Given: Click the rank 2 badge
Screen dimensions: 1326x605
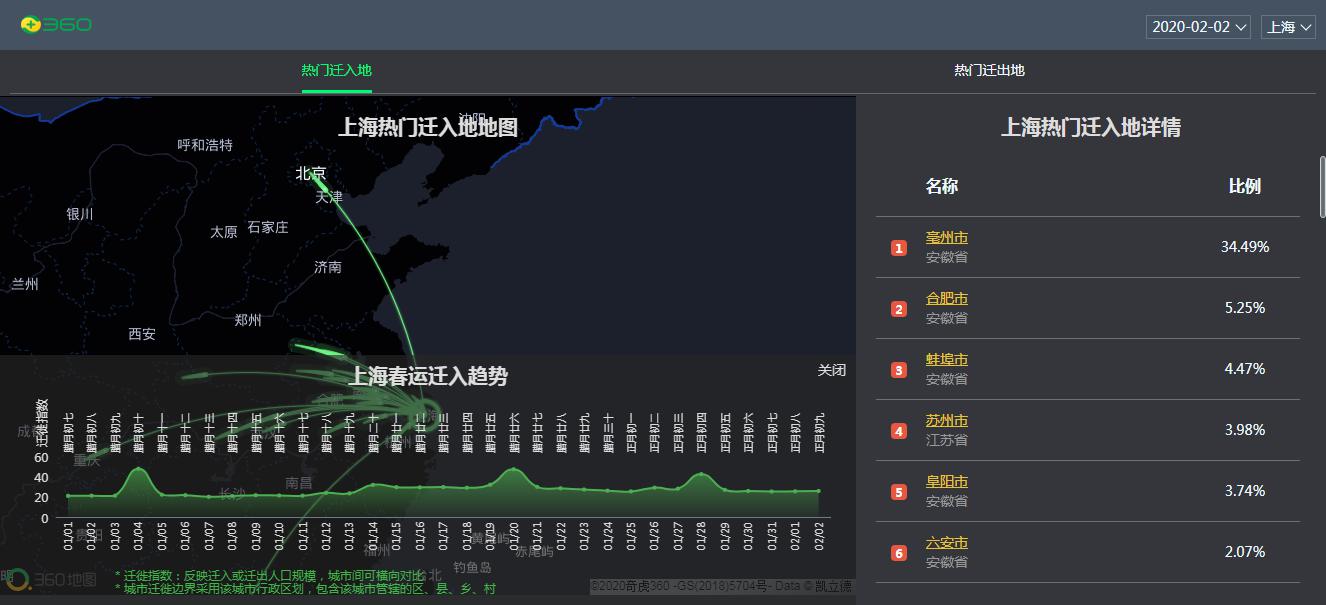Looking at the screenshot, I should 899,309.
